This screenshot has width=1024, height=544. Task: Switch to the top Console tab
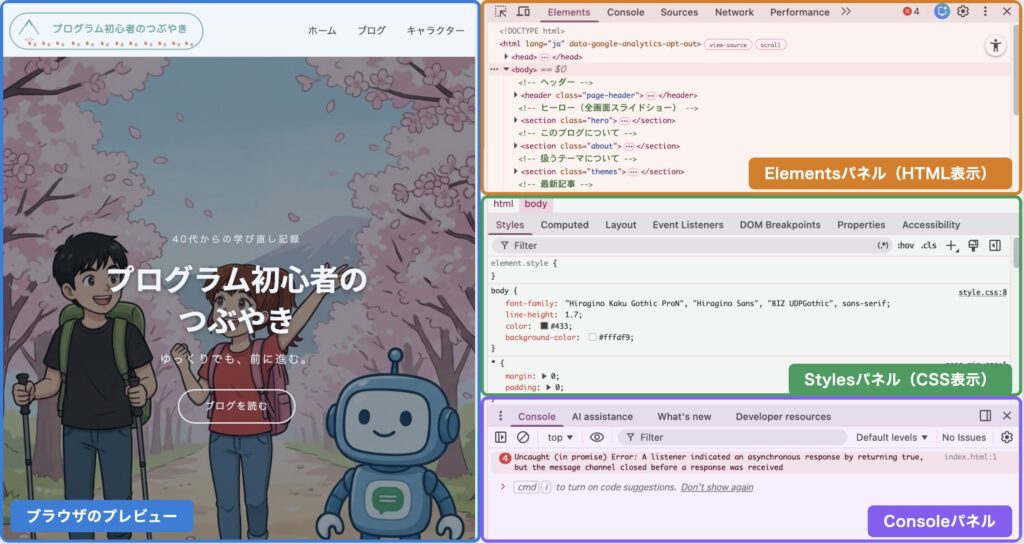(626, 12)
